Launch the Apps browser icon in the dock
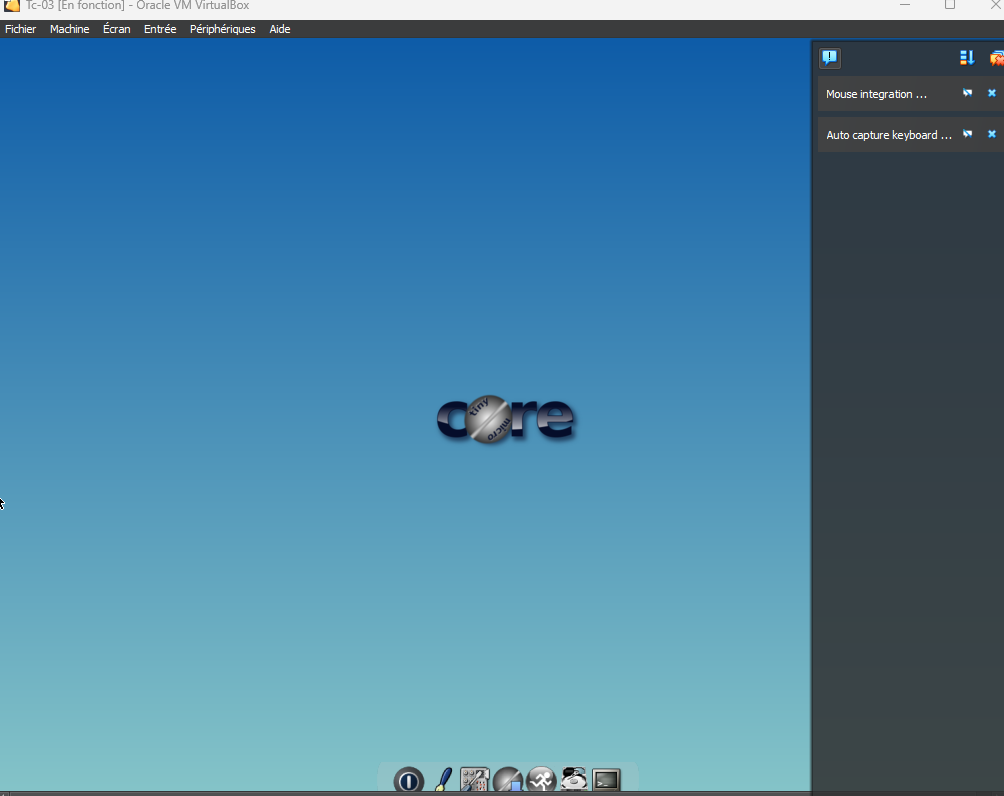The height and width of the screenshot is (796, 1004). coord(508,780)
